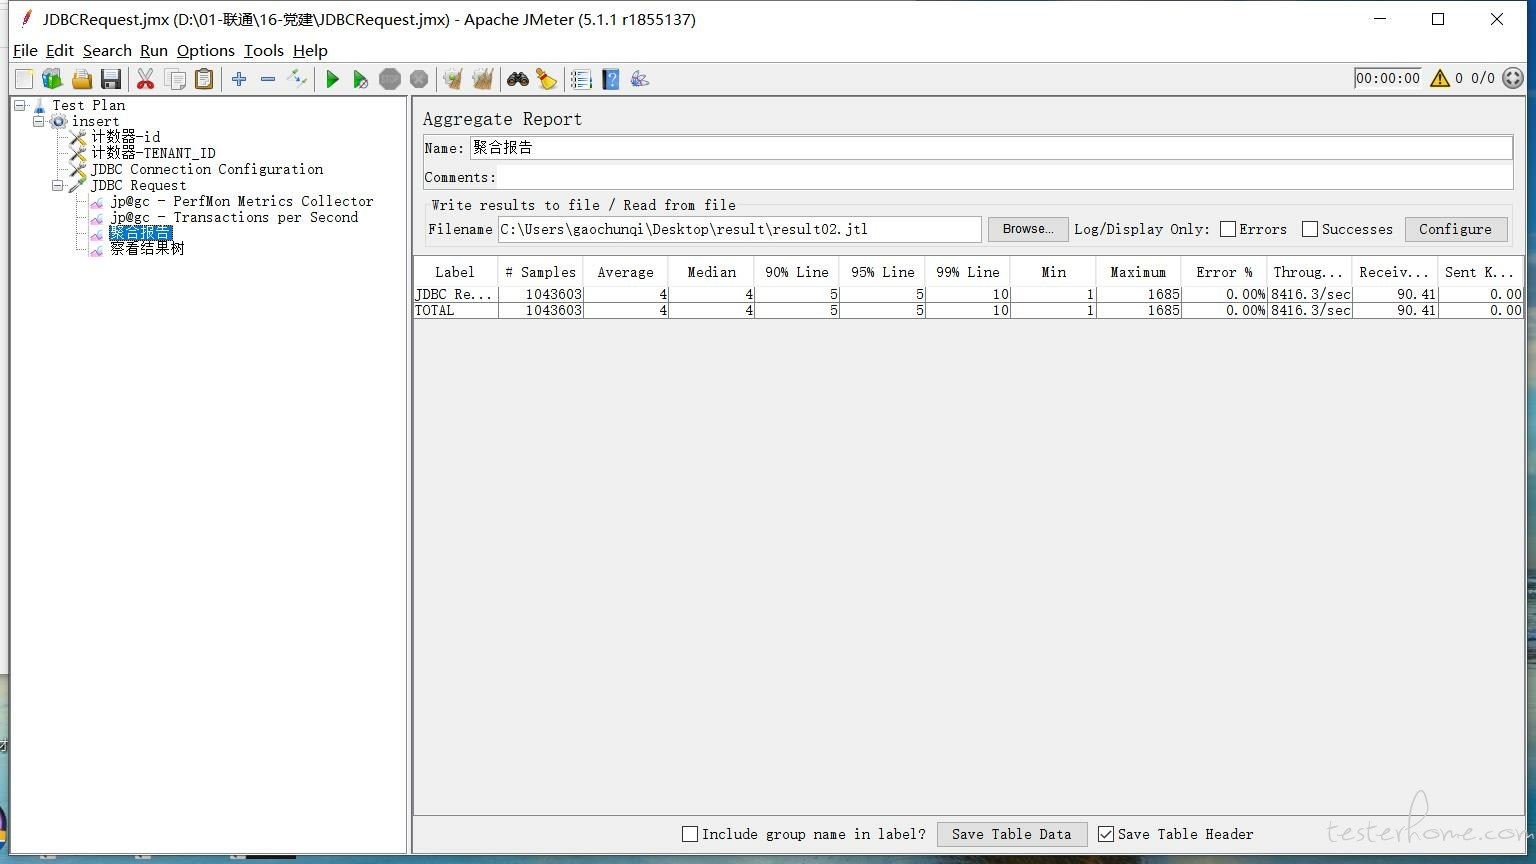This screenshot has height=864, width=1536.
Task: Collapse all tree nodes with minus icon
Action: pos(268,79)
